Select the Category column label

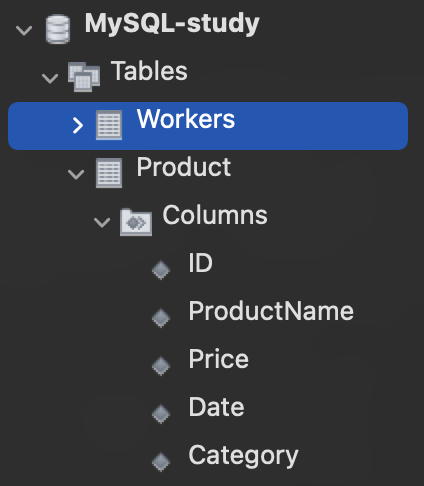coord(243,456)
